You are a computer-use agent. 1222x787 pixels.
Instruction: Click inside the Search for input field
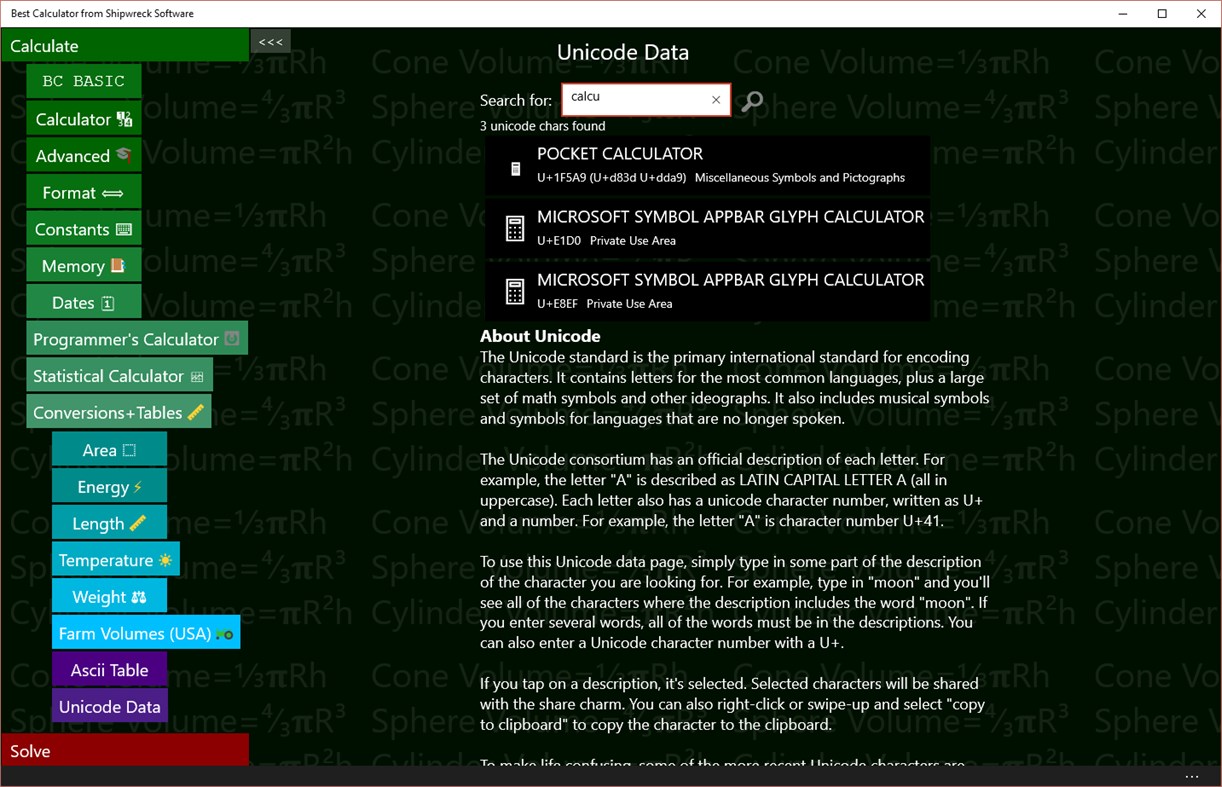635,100
